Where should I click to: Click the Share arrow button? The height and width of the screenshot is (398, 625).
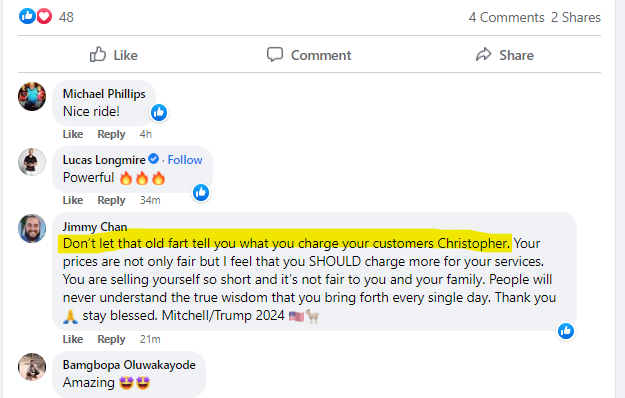[x=505, y=55]
